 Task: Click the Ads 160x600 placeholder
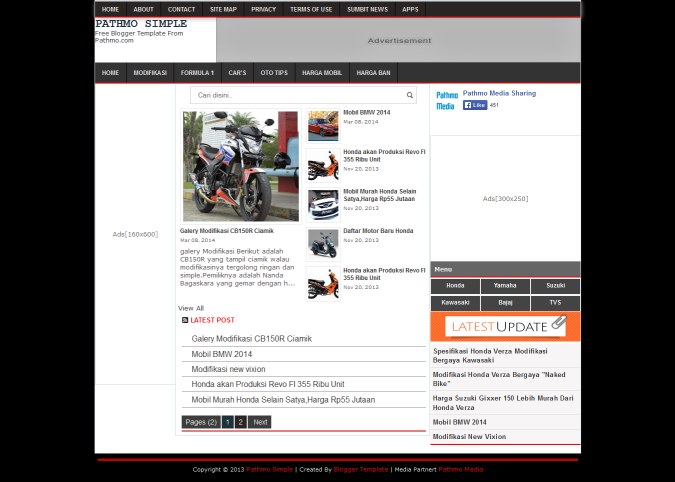click(x=135, y=234)
